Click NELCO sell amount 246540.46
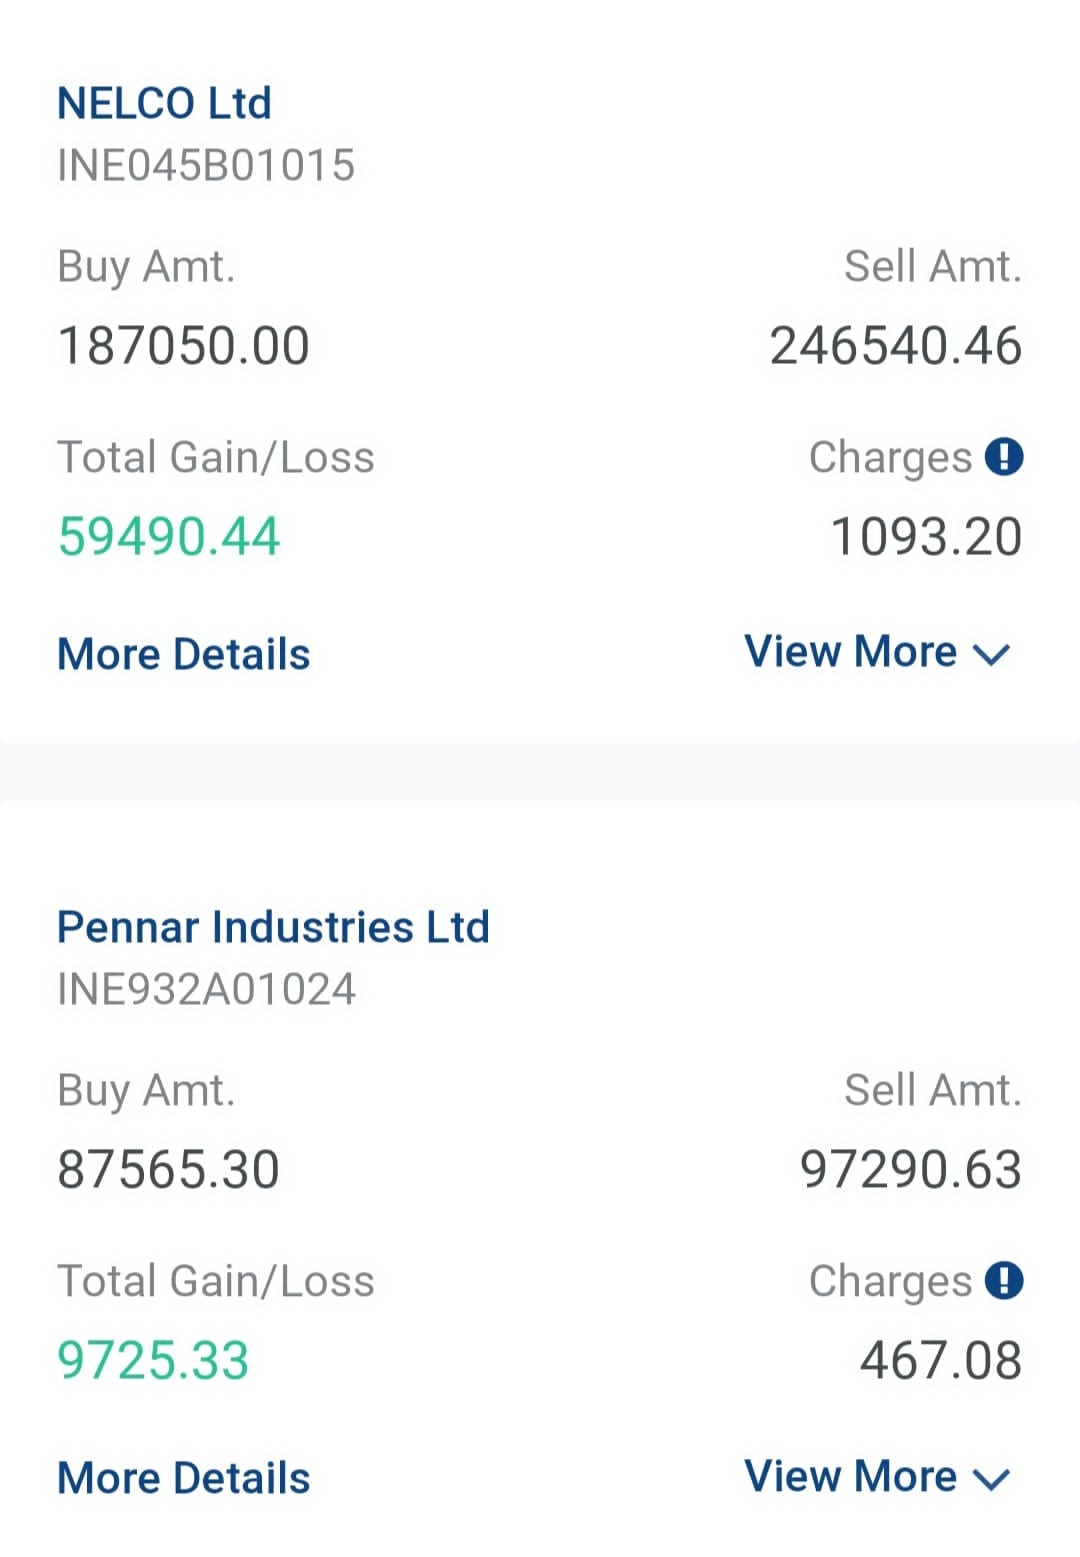Screen dimensions: 1080x1557 click(x=895, y=346)
